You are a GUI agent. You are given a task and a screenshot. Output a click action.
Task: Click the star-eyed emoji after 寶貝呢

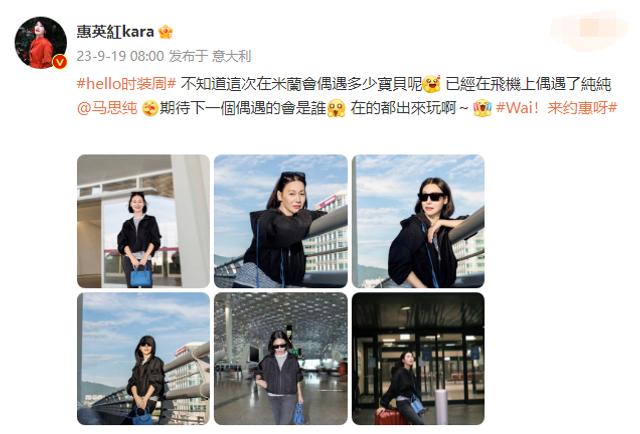(431, 84)
